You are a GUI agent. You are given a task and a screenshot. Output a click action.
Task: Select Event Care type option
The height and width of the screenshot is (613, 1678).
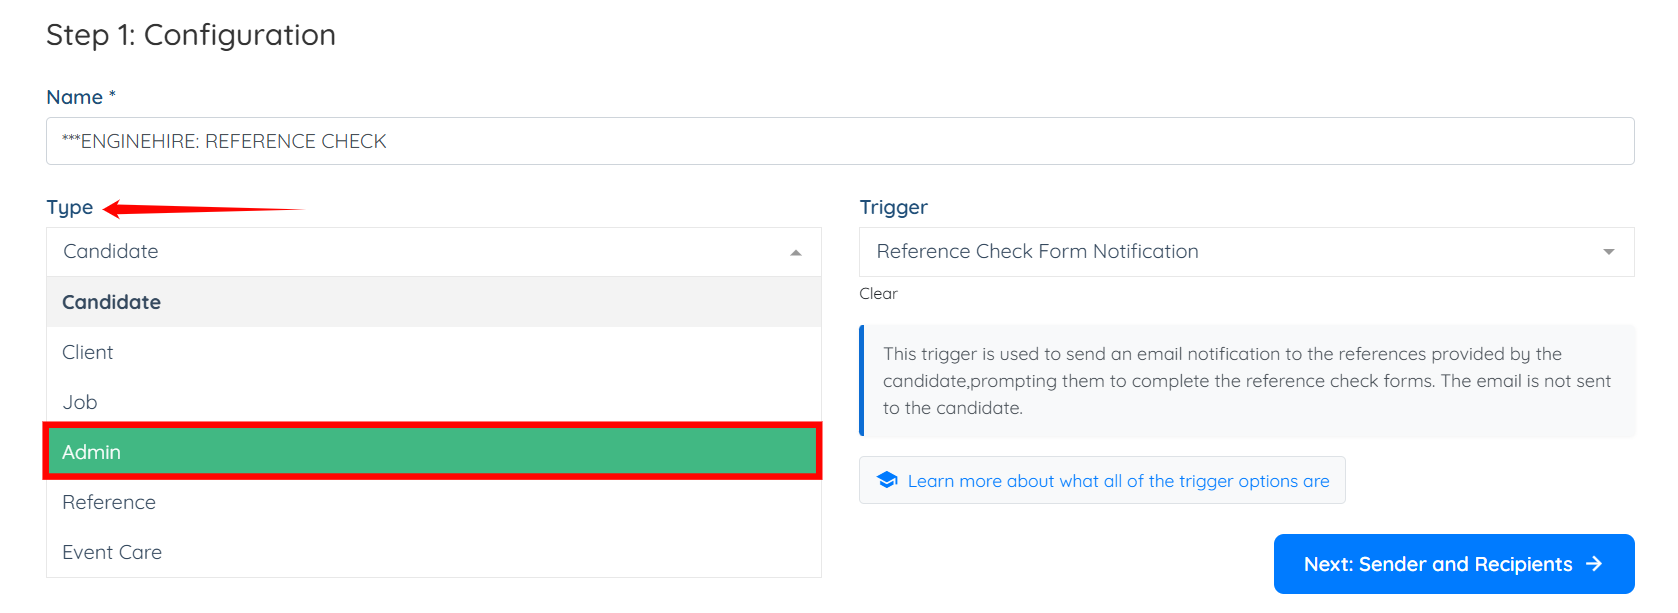pyautogui.click(x=112, y=552)
